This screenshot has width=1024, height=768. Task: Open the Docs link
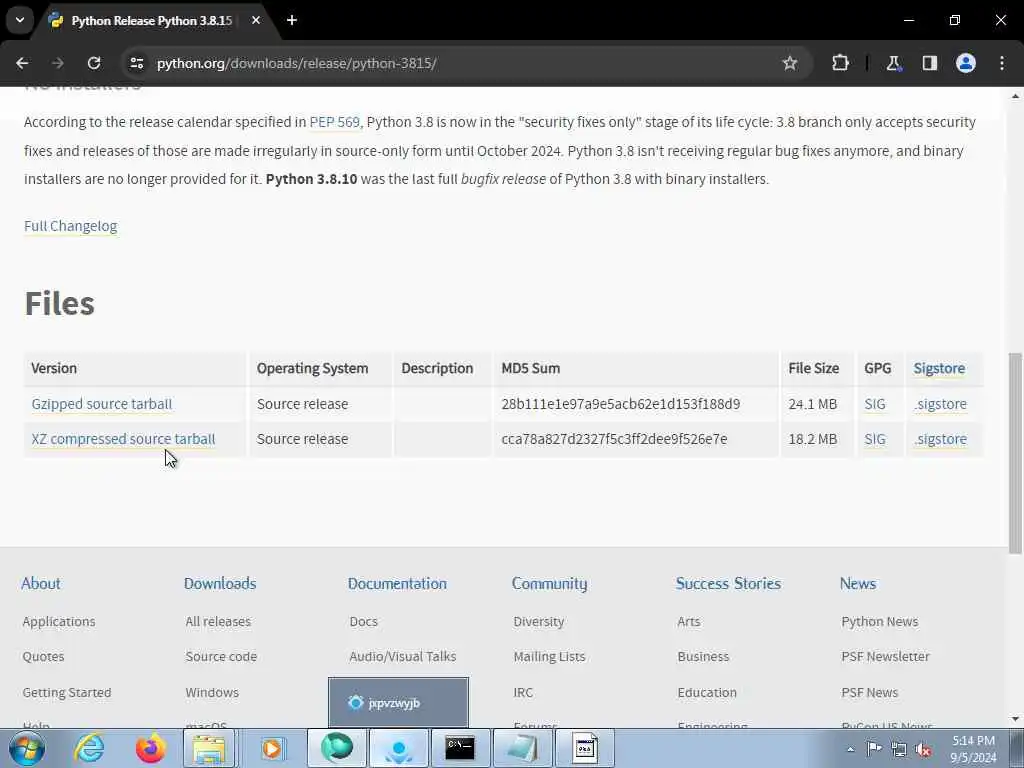364,621
